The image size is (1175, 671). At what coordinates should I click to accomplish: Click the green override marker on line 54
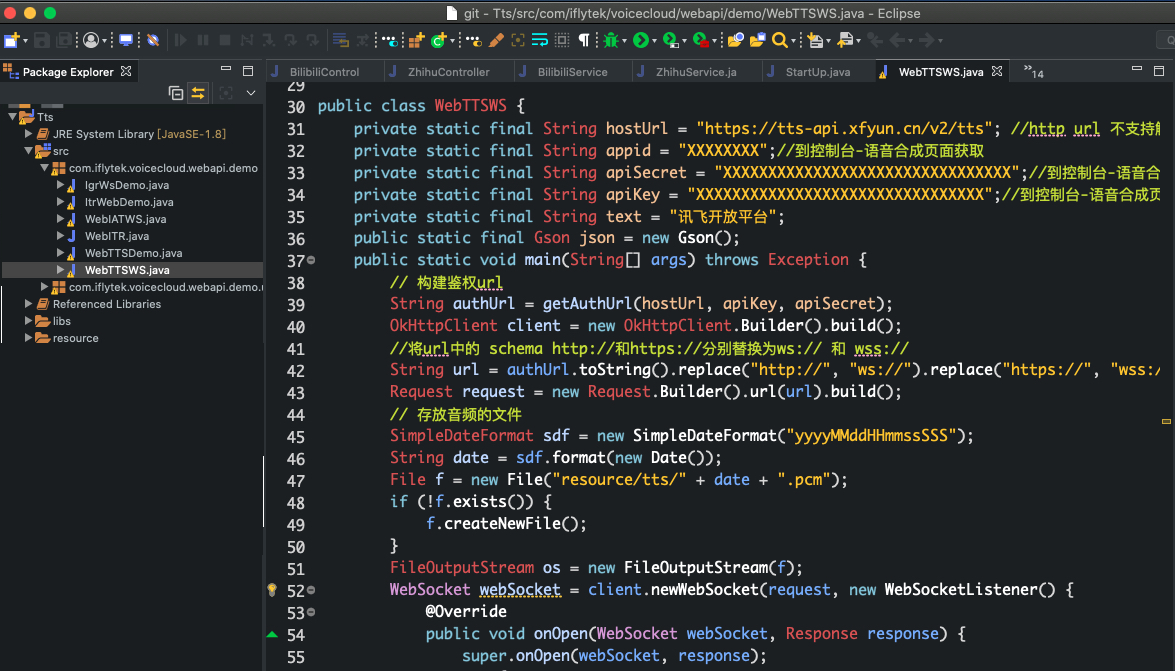[270, 633]
